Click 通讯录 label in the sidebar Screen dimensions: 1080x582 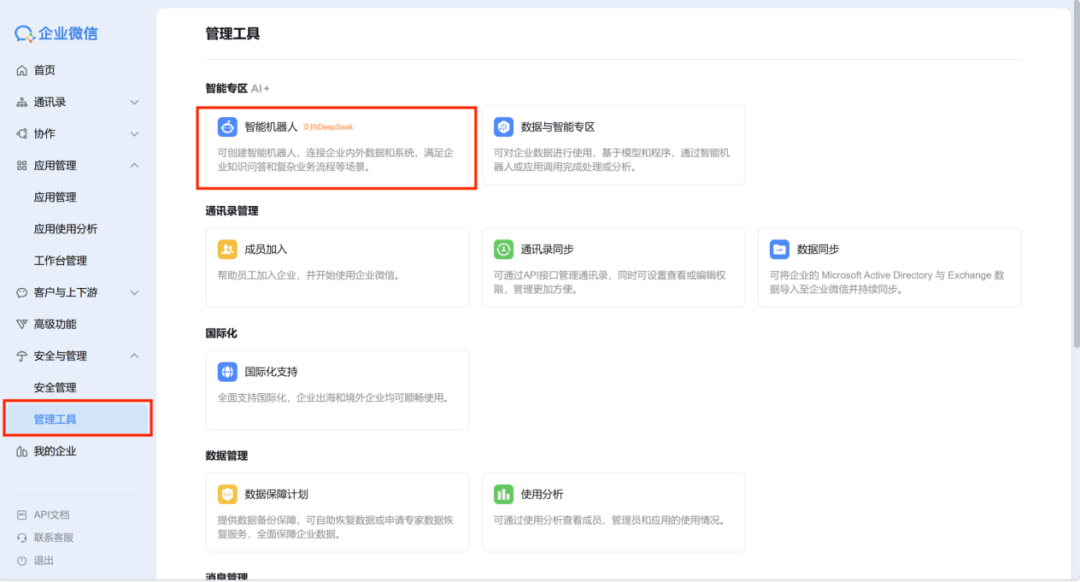pos(50,103)
